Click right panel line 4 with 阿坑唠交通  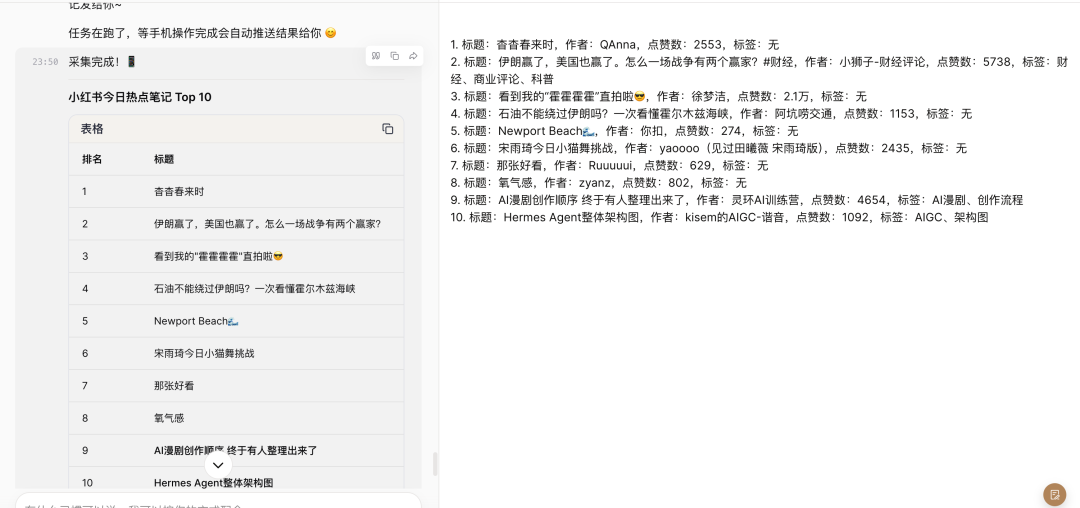coord(711,114)
